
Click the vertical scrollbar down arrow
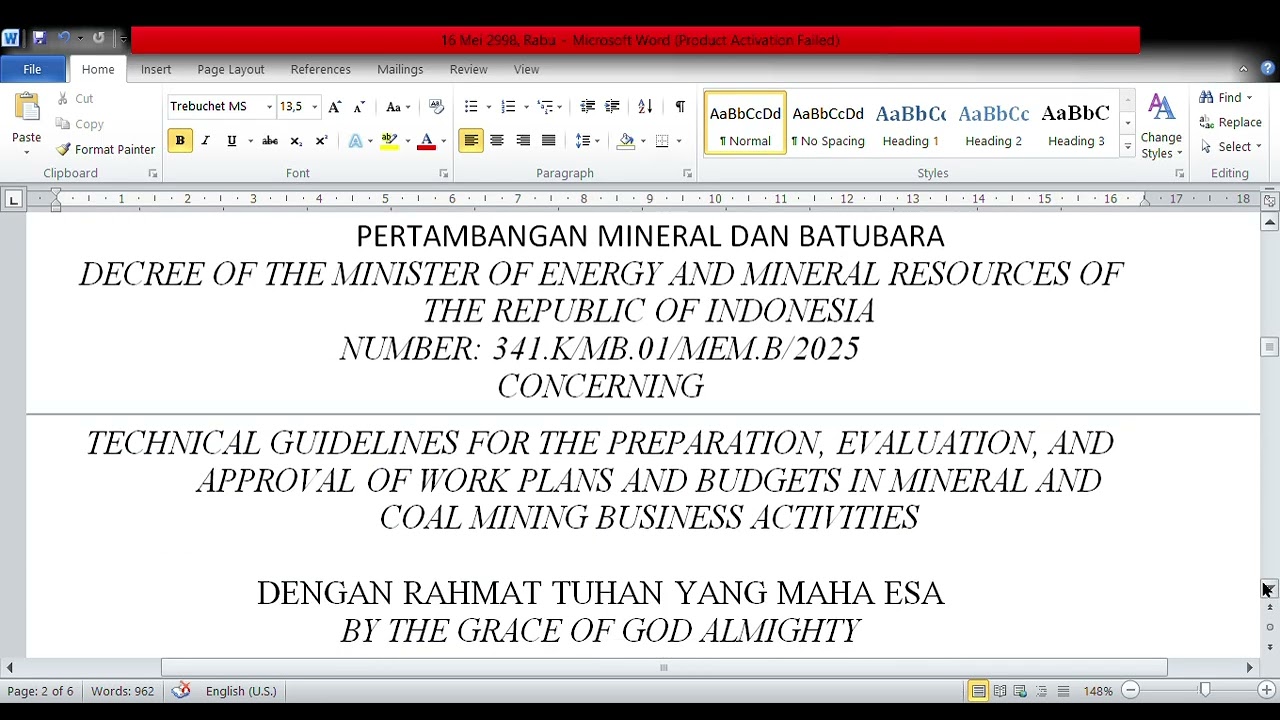point(1269,589)
